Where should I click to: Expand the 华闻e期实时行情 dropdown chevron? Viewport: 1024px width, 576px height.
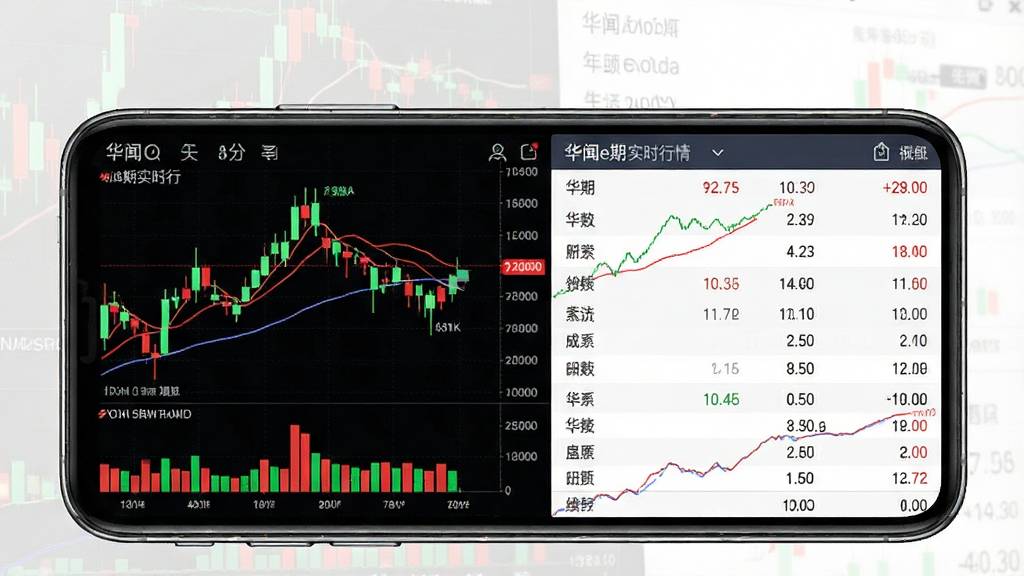(x=718, y=153)
